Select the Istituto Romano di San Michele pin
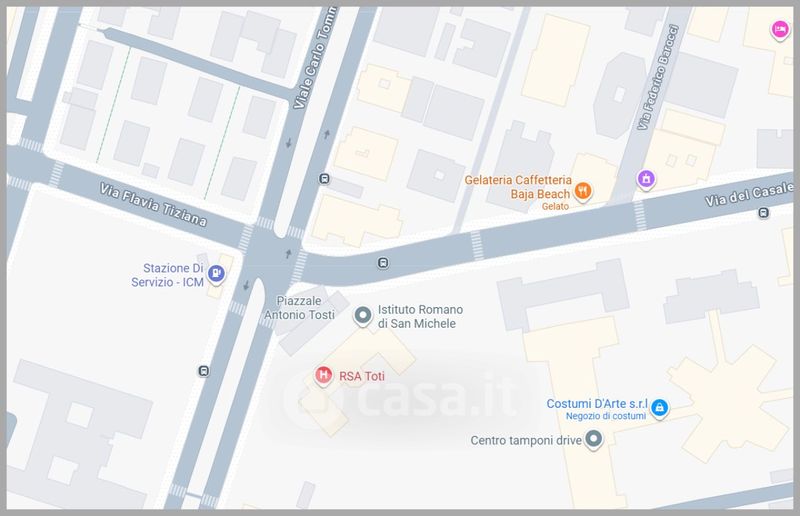Viewport: 800px width, 516px height. (363, 316)
